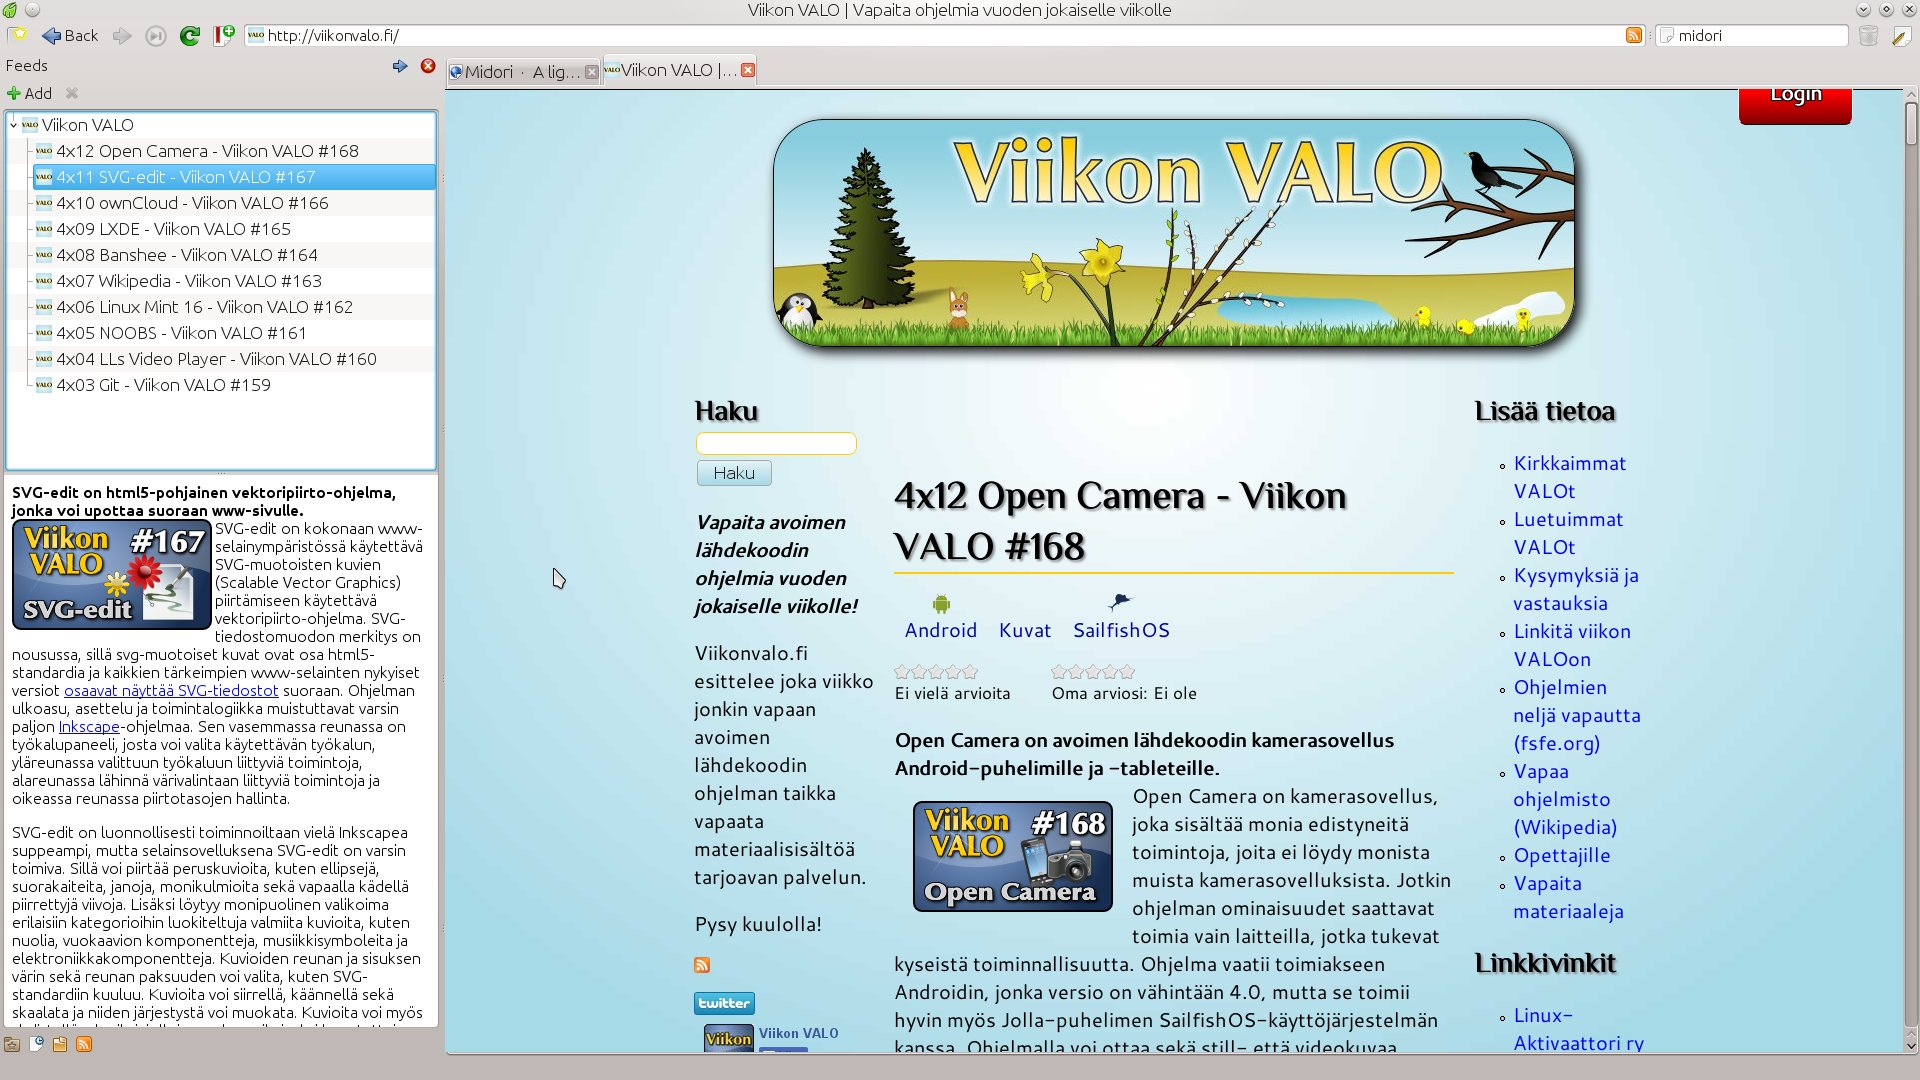Open Ohjelmien neljä vapautta link
This screenshot has width=1920, height=1080.
[x=1576, y=715]
